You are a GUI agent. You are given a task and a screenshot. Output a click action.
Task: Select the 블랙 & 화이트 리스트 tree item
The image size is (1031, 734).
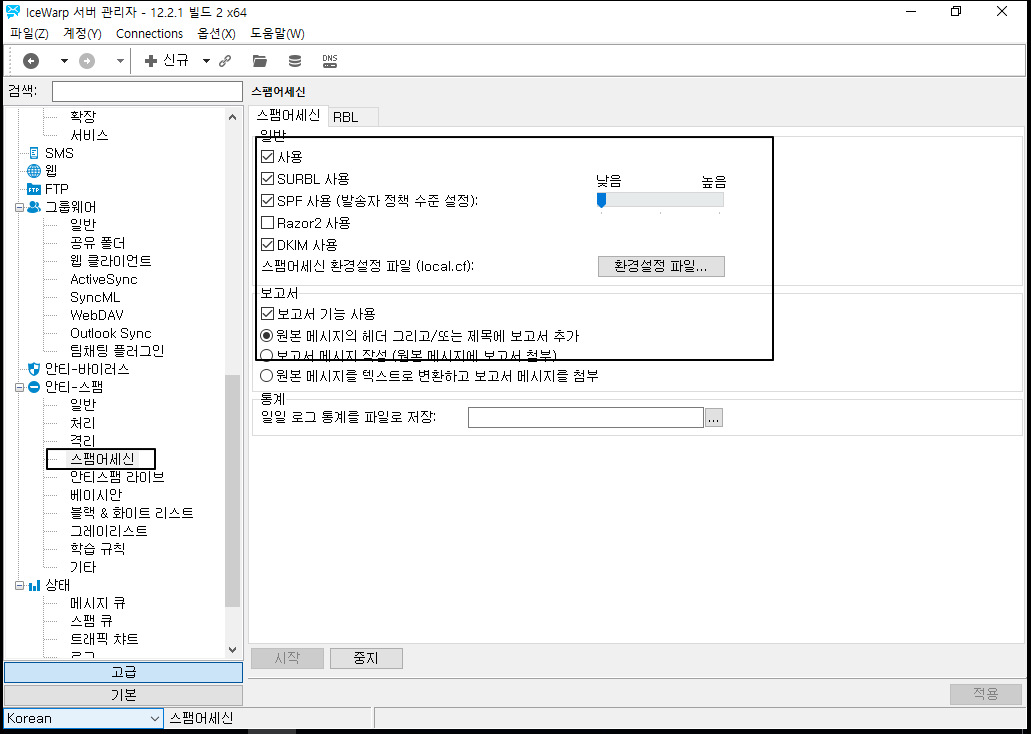pyautogui.click(x=132, y=513)
